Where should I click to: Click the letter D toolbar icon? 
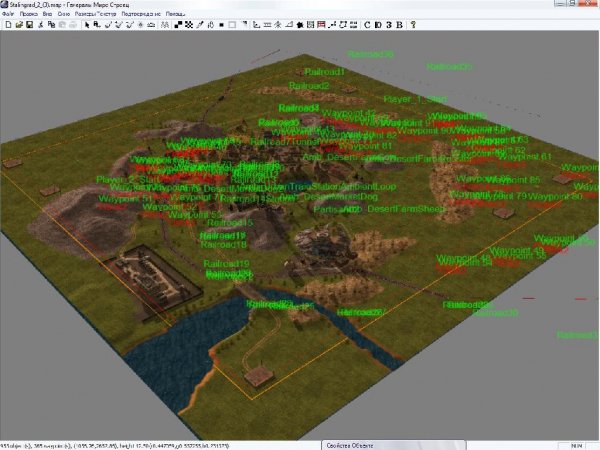point(378,25)
